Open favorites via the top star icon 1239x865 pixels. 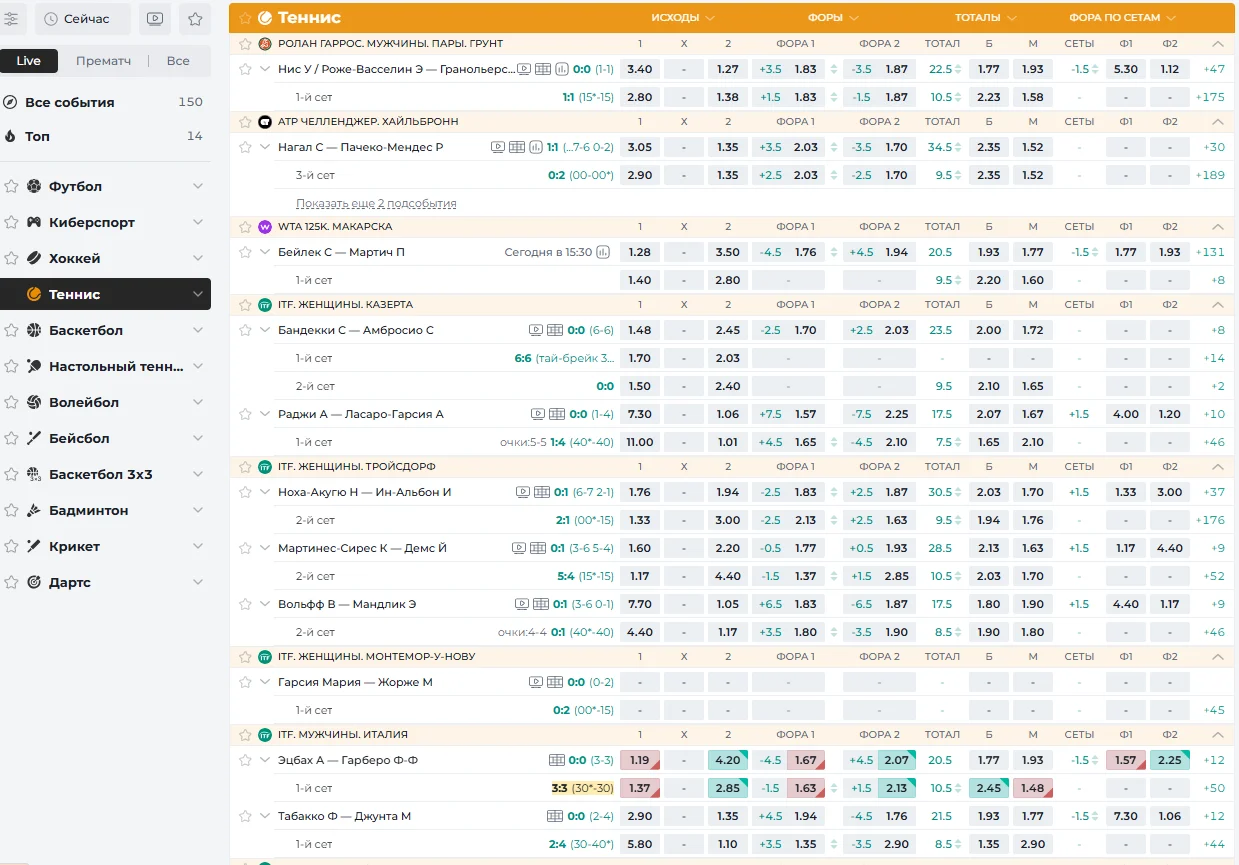[x=196, y=19]
